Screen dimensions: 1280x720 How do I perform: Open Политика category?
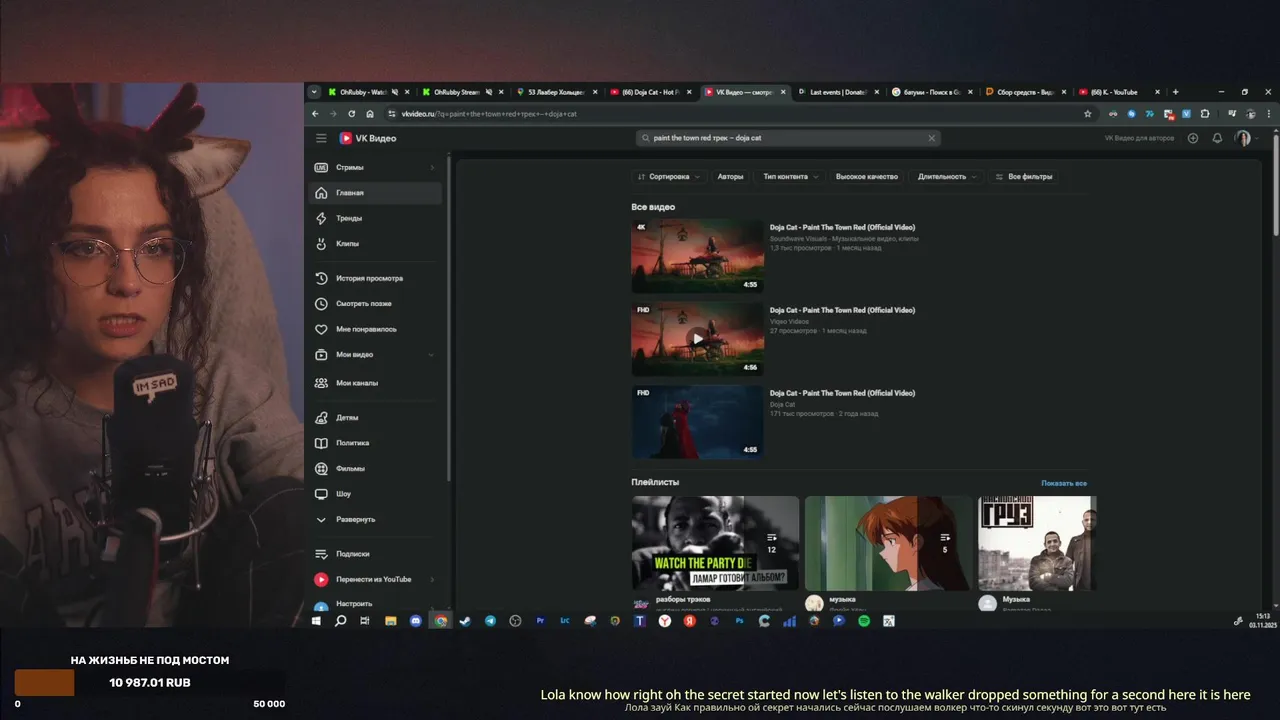375,443
